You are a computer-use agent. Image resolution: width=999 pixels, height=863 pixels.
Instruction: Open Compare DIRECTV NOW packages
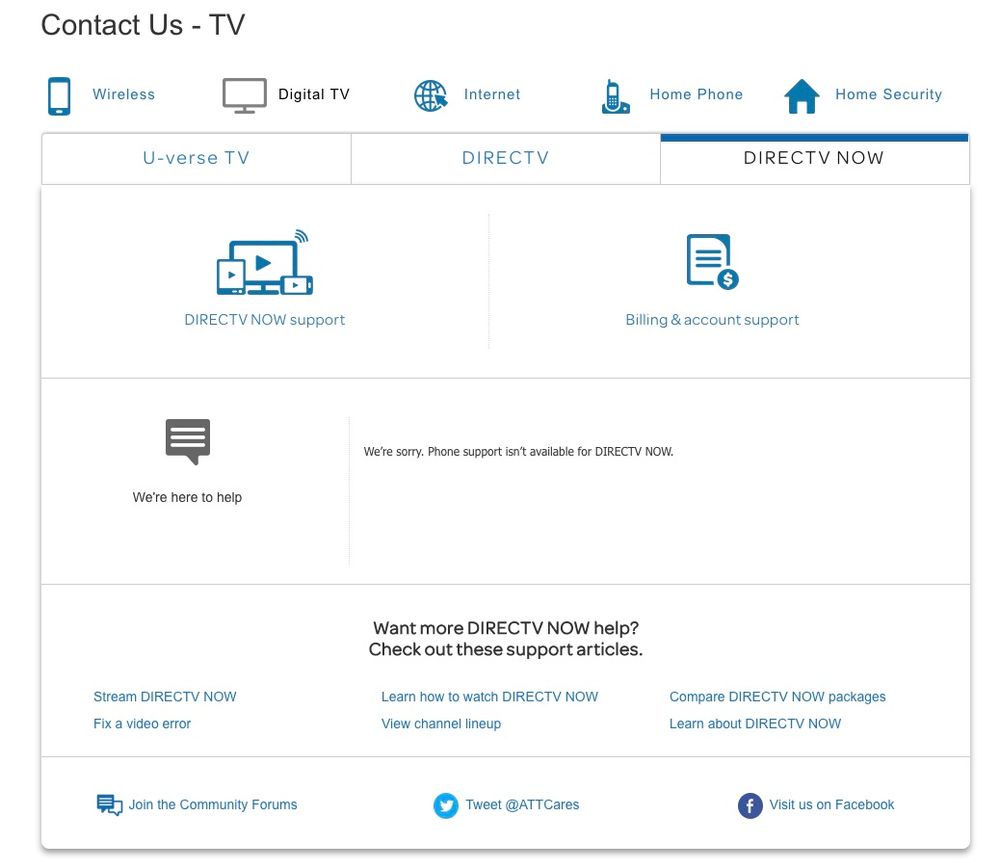coord(778,696)
